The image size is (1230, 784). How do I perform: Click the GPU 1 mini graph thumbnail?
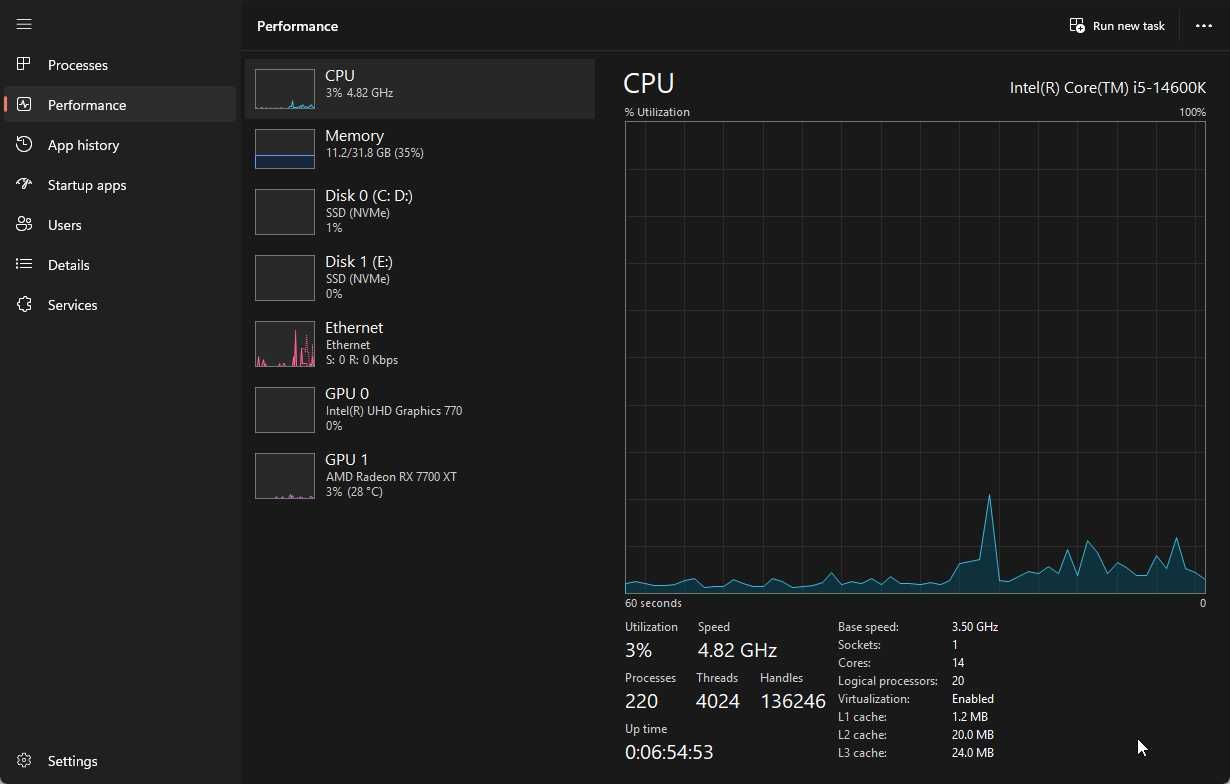coord(285,476)
